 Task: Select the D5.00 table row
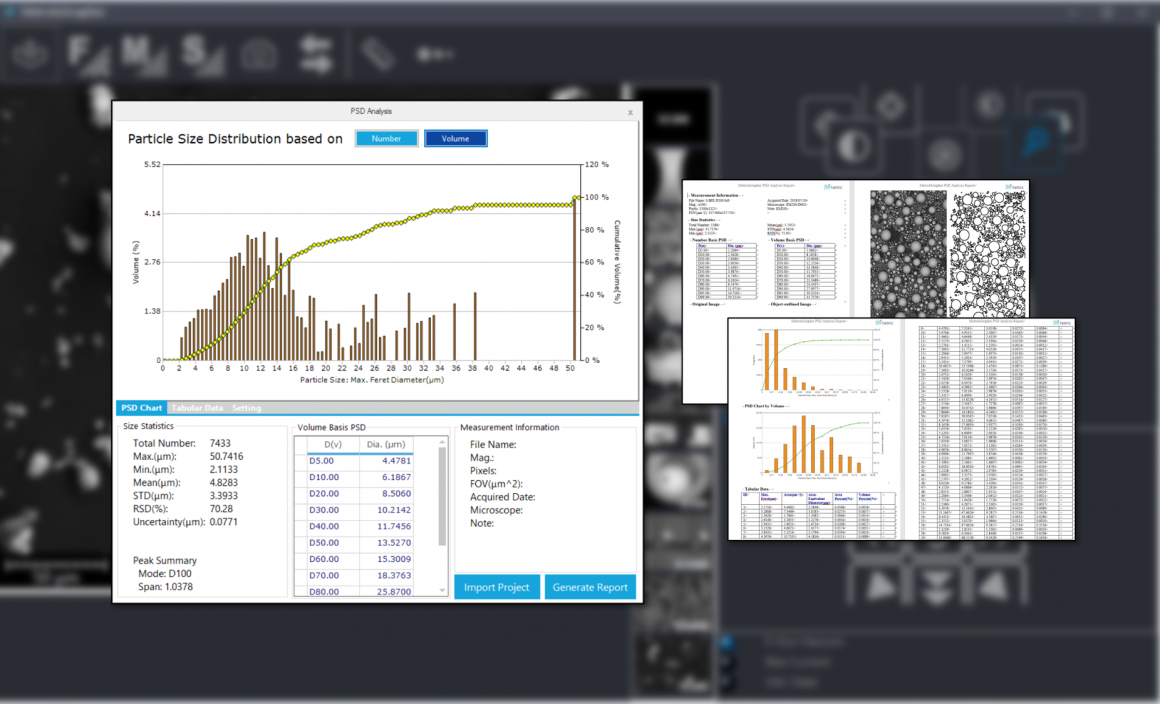[x=360, y=461]
